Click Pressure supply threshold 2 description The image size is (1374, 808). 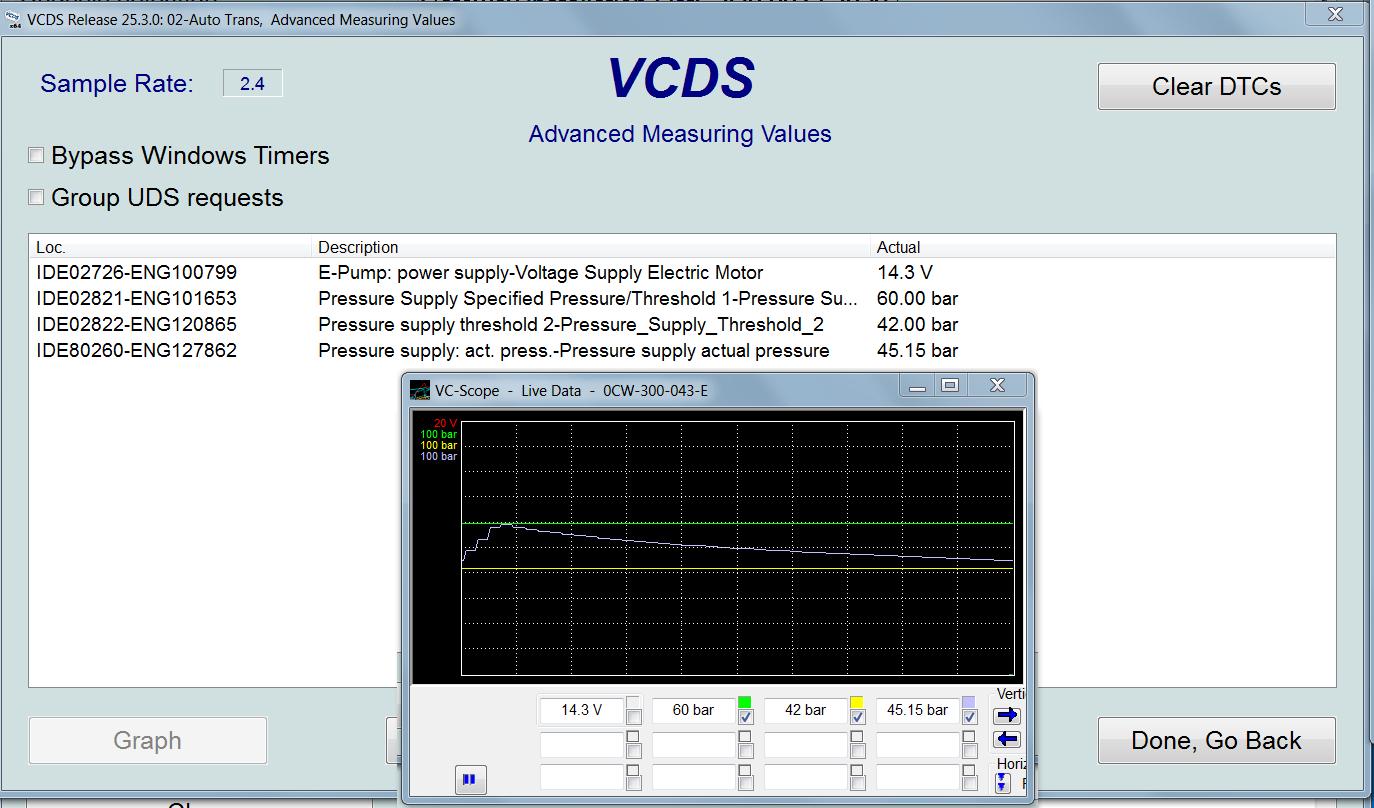click(570, 324)
